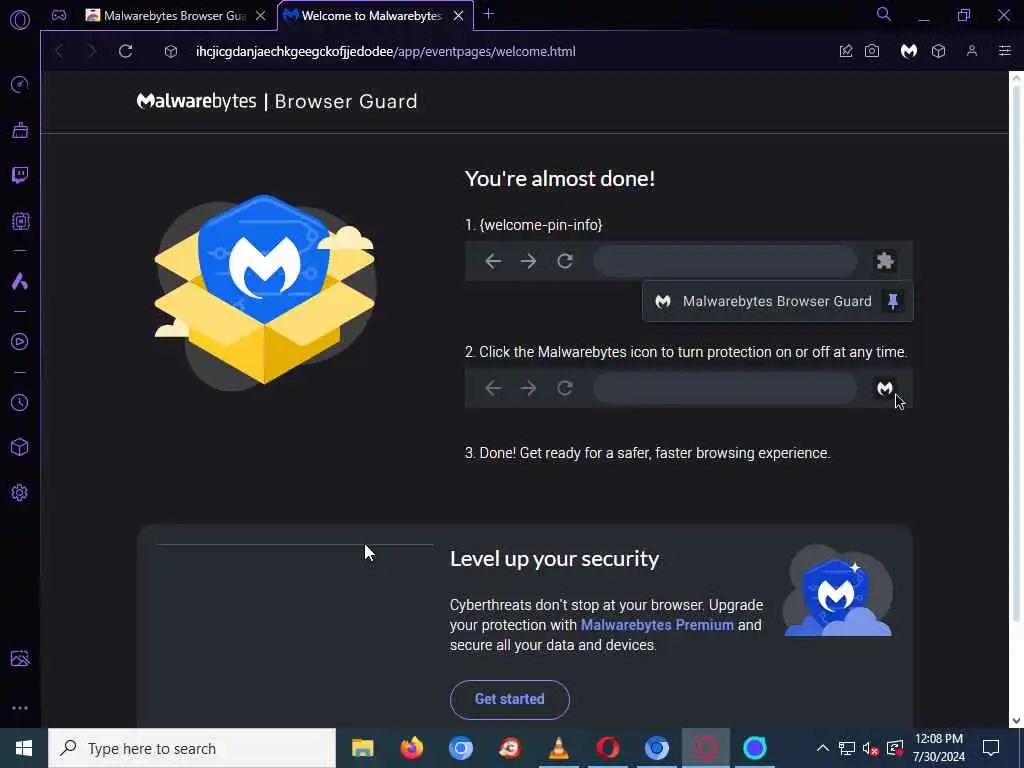Open File Explorer from taskbar
The width and height of the screenshot is (1024, 768).
[x=362, y=748]
